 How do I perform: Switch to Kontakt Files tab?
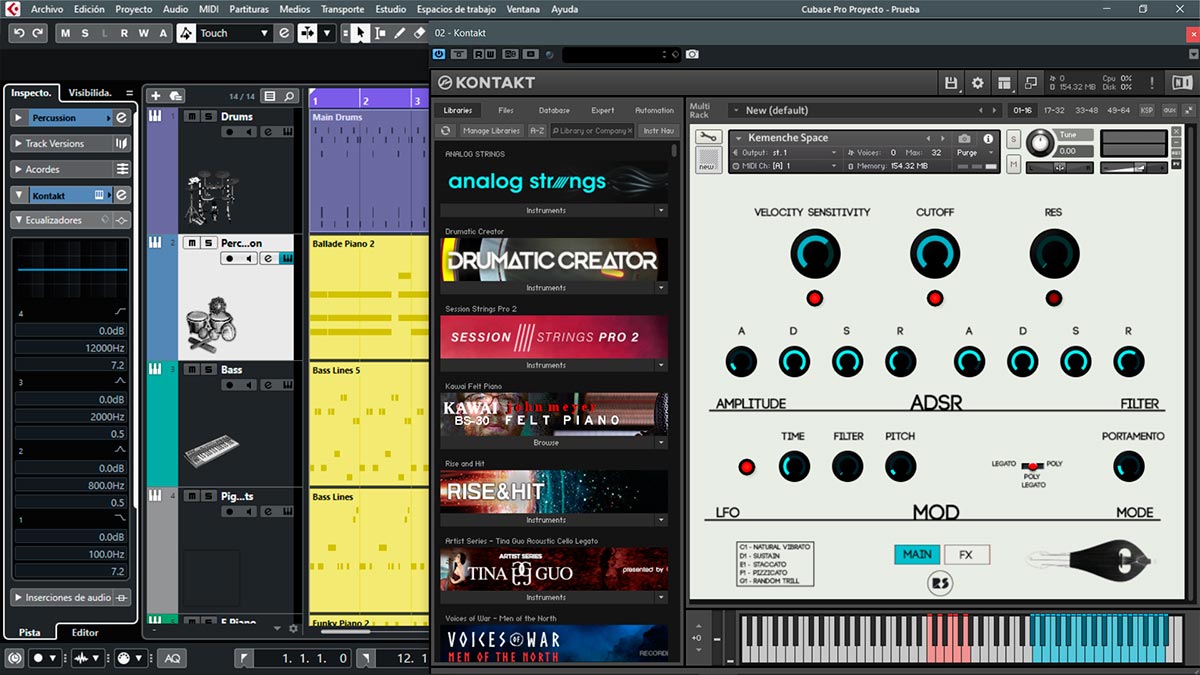coord(506,110)
